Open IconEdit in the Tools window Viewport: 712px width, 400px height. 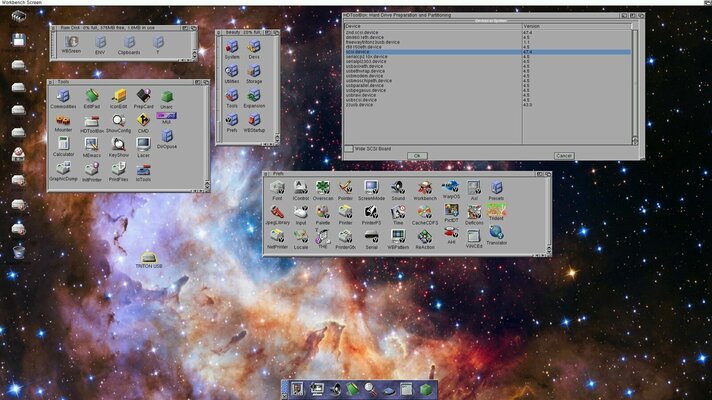(x=118, y=96)
